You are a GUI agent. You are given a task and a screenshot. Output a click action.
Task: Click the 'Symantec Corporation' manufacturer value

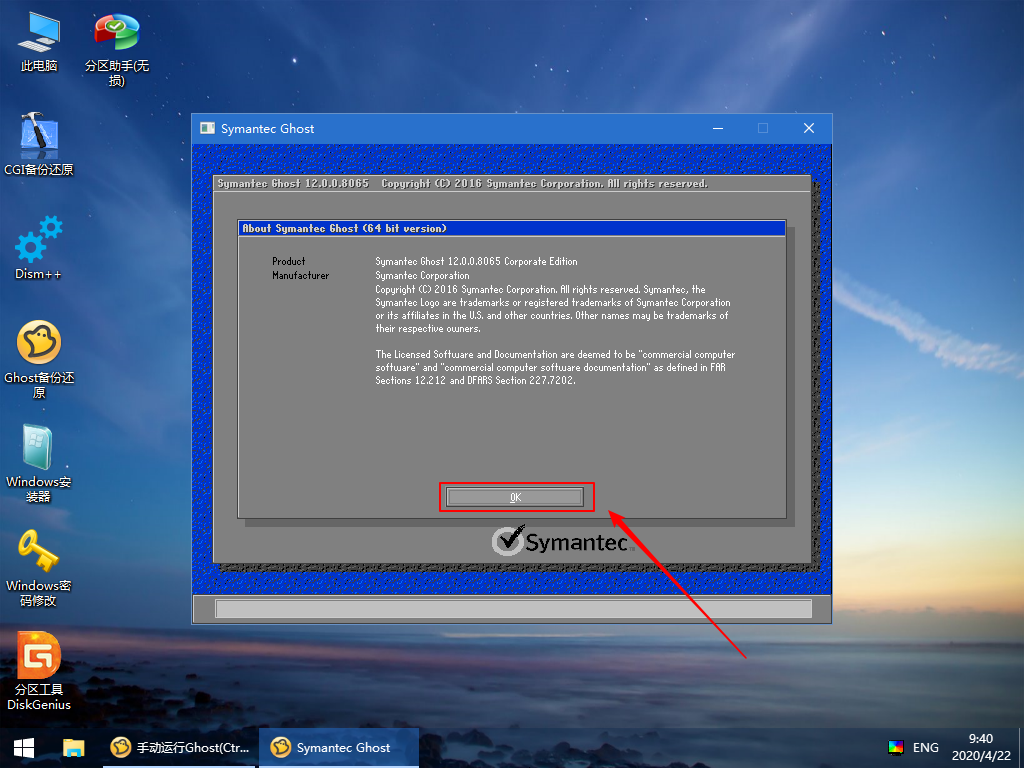pyautogui.click(x=422, y=276)
